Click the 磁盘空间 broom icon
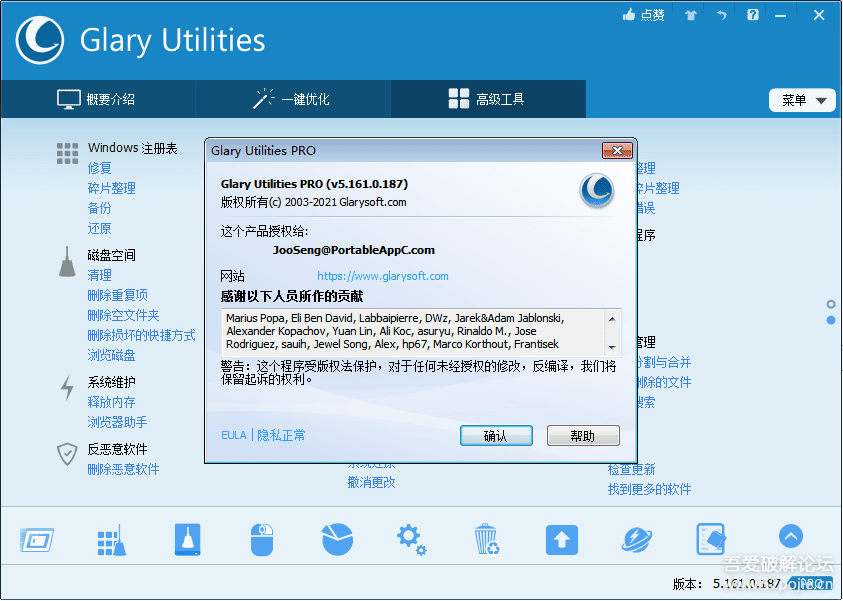 click(x=67, y=262)
